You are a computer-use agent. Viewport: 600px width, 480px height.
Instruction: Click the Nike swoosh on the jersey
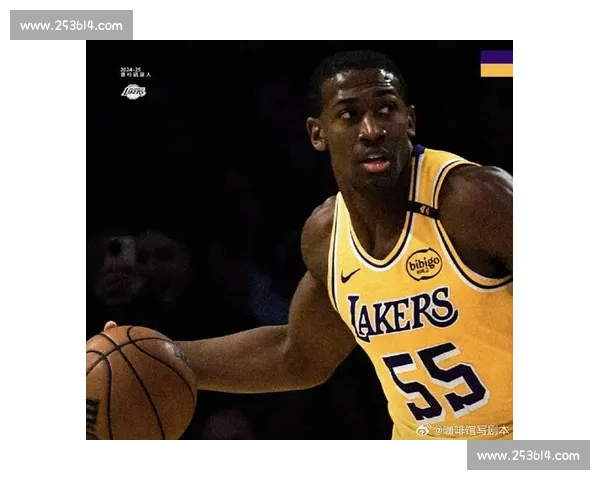click(349, 274)
